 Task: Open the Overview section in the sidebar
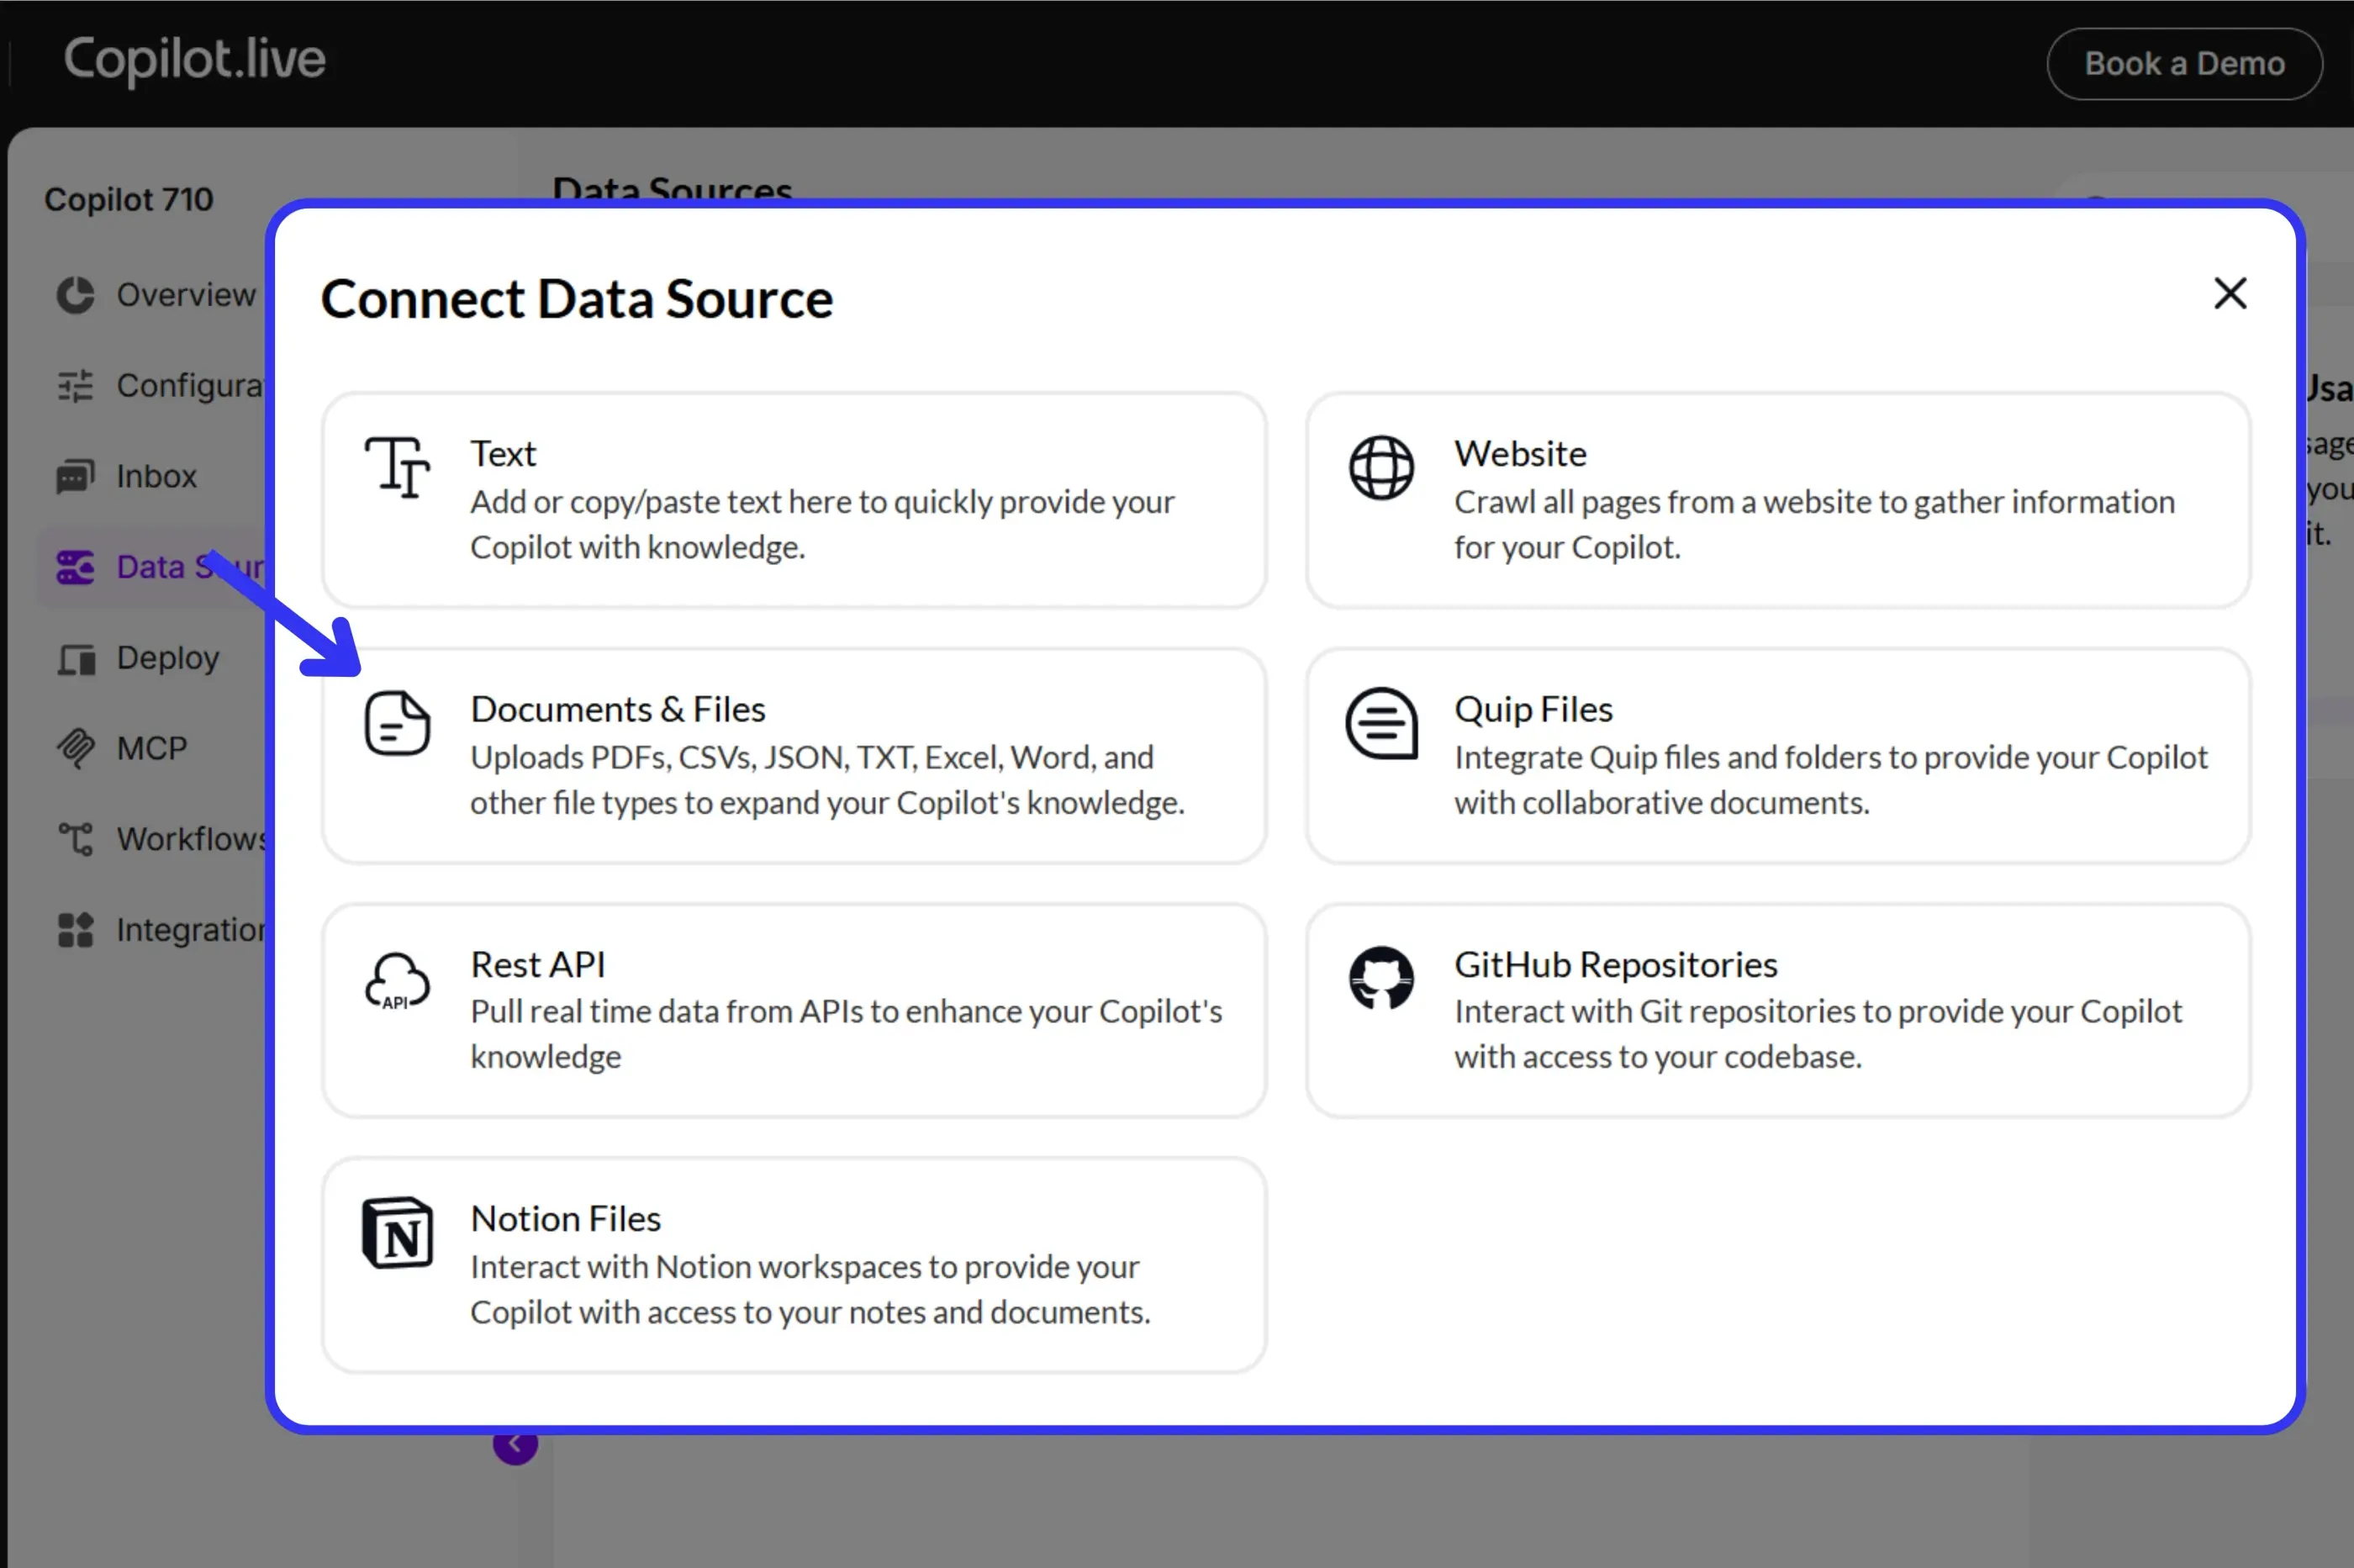[x=75, y=294]
